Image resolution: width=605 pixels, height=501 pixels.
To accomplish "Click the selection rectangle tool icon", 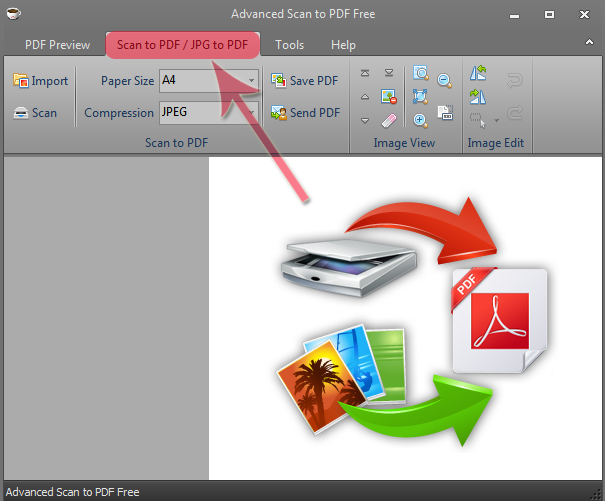I will click(x=478, y=120).
